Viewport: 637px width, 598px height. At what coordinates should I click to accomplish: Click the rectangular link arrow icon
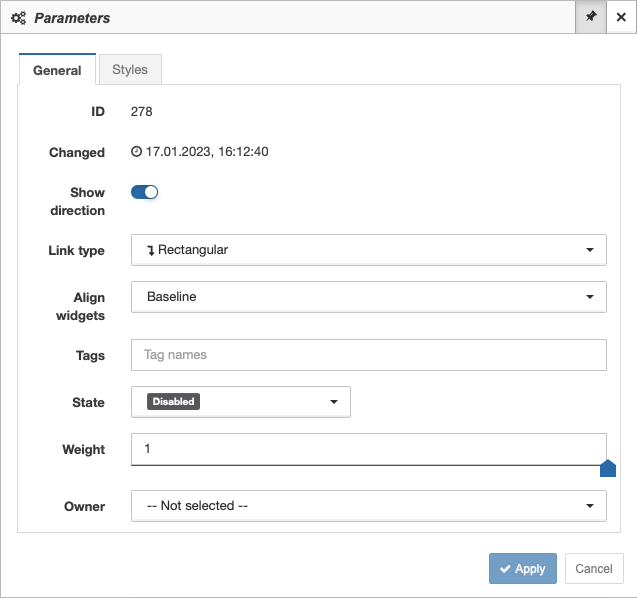coord(151,251)
